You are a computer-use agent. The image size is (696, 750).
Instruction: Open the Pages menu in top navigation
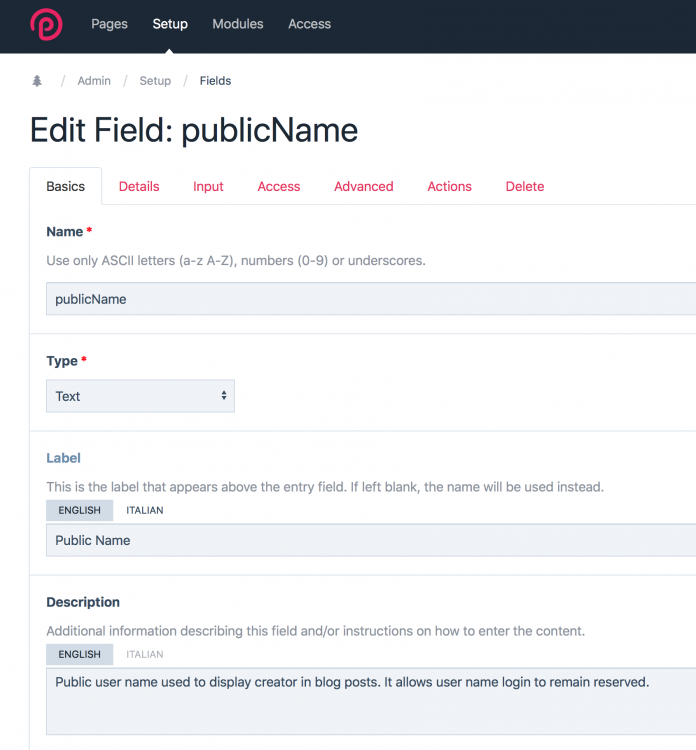click(x=109, y=24)
